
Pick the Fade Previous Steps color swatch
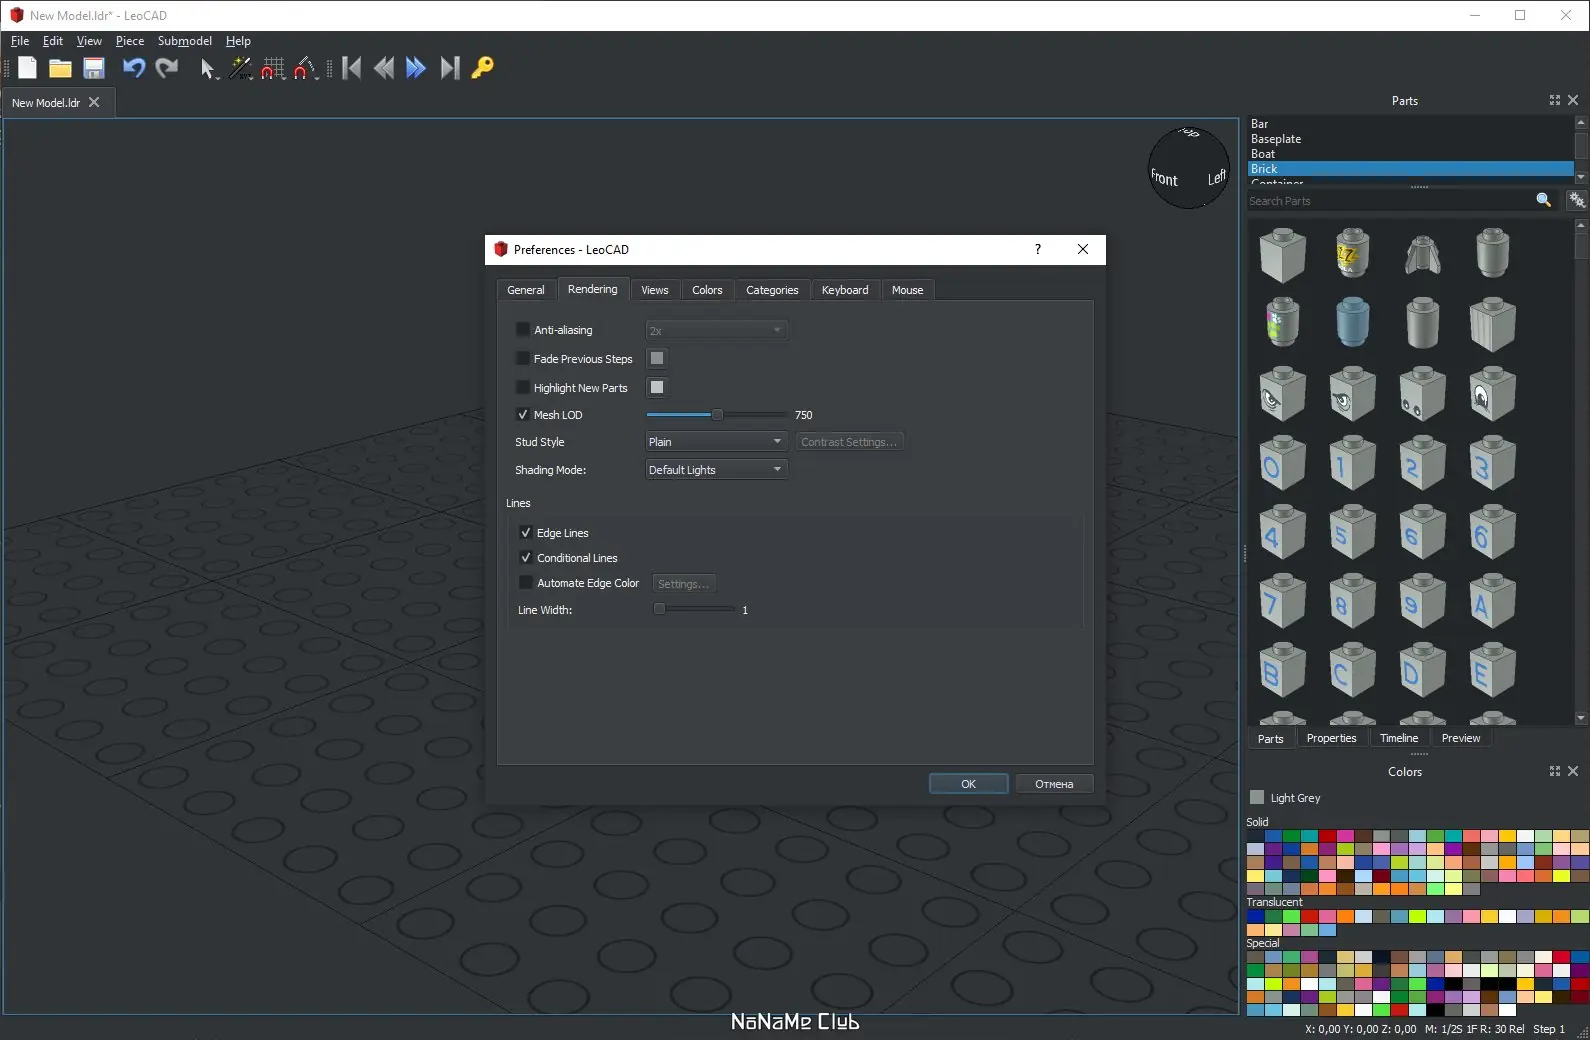pos(657,359)
